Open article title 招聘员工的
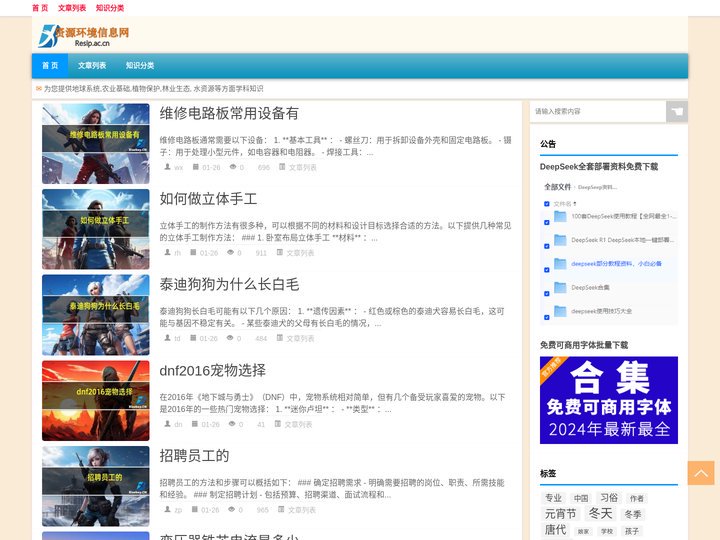 pyautogui.click(x=194, y=456)
